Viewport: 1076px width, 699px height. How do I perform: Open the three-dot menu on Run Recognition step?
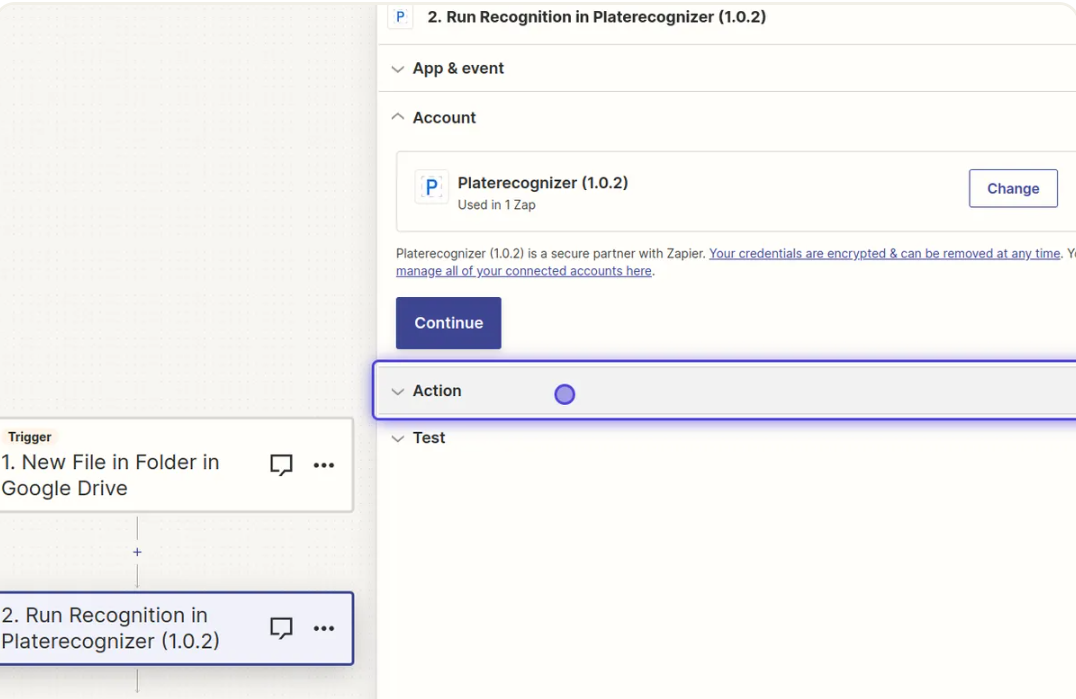pyautogui.click(x=324, y=628)
